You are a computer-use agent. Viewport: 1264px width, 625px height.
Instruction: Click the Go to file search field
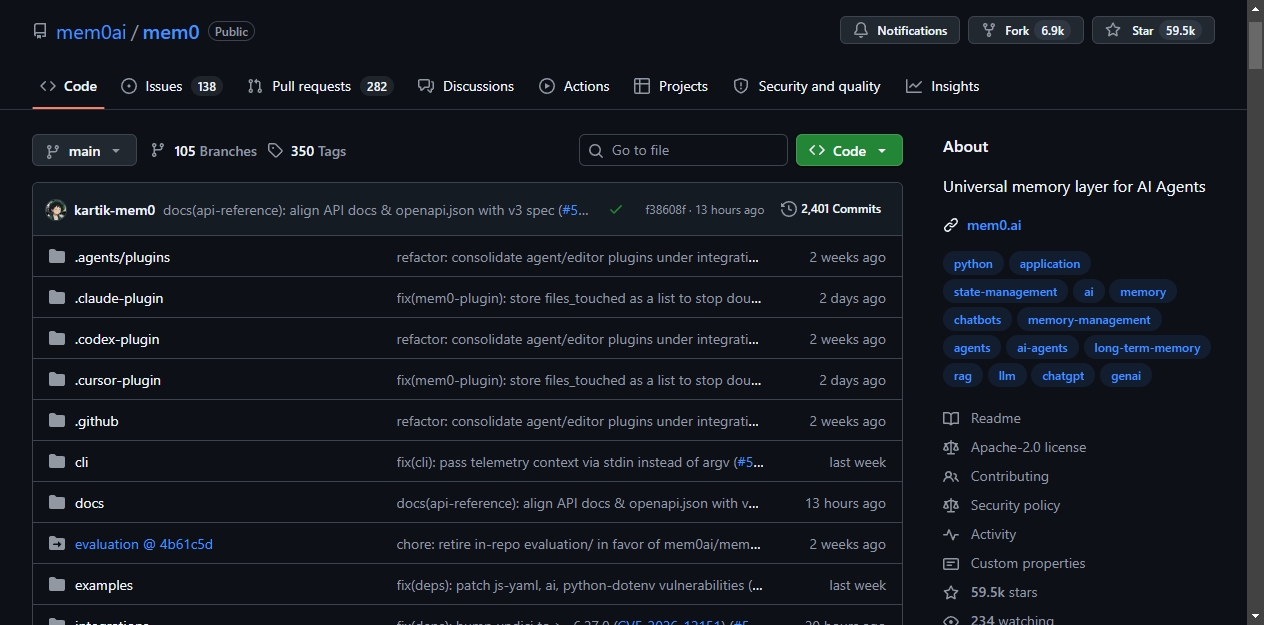click(x=683, y=150)
